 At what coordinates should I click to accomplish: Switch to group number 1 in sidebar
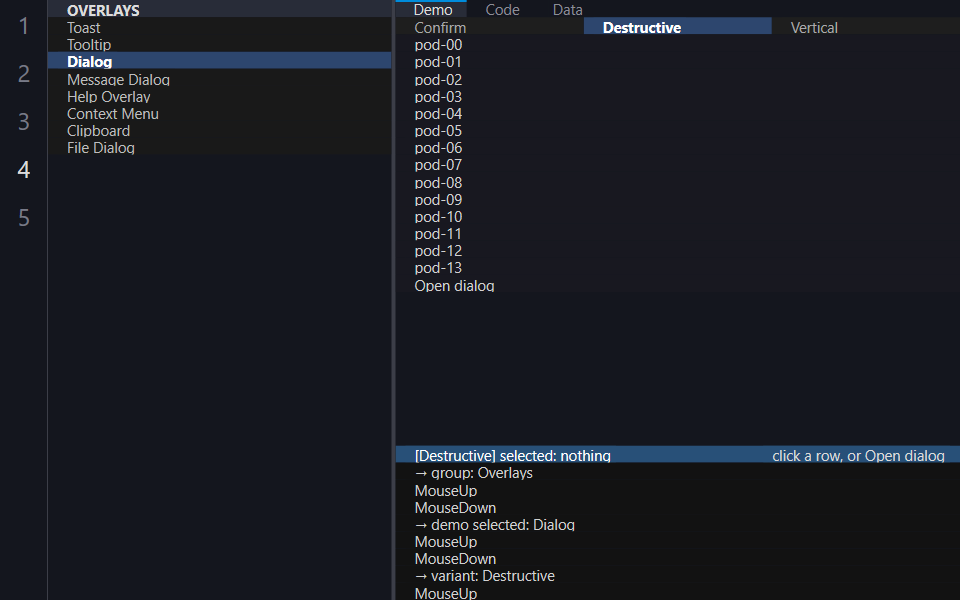coord(23,26)
